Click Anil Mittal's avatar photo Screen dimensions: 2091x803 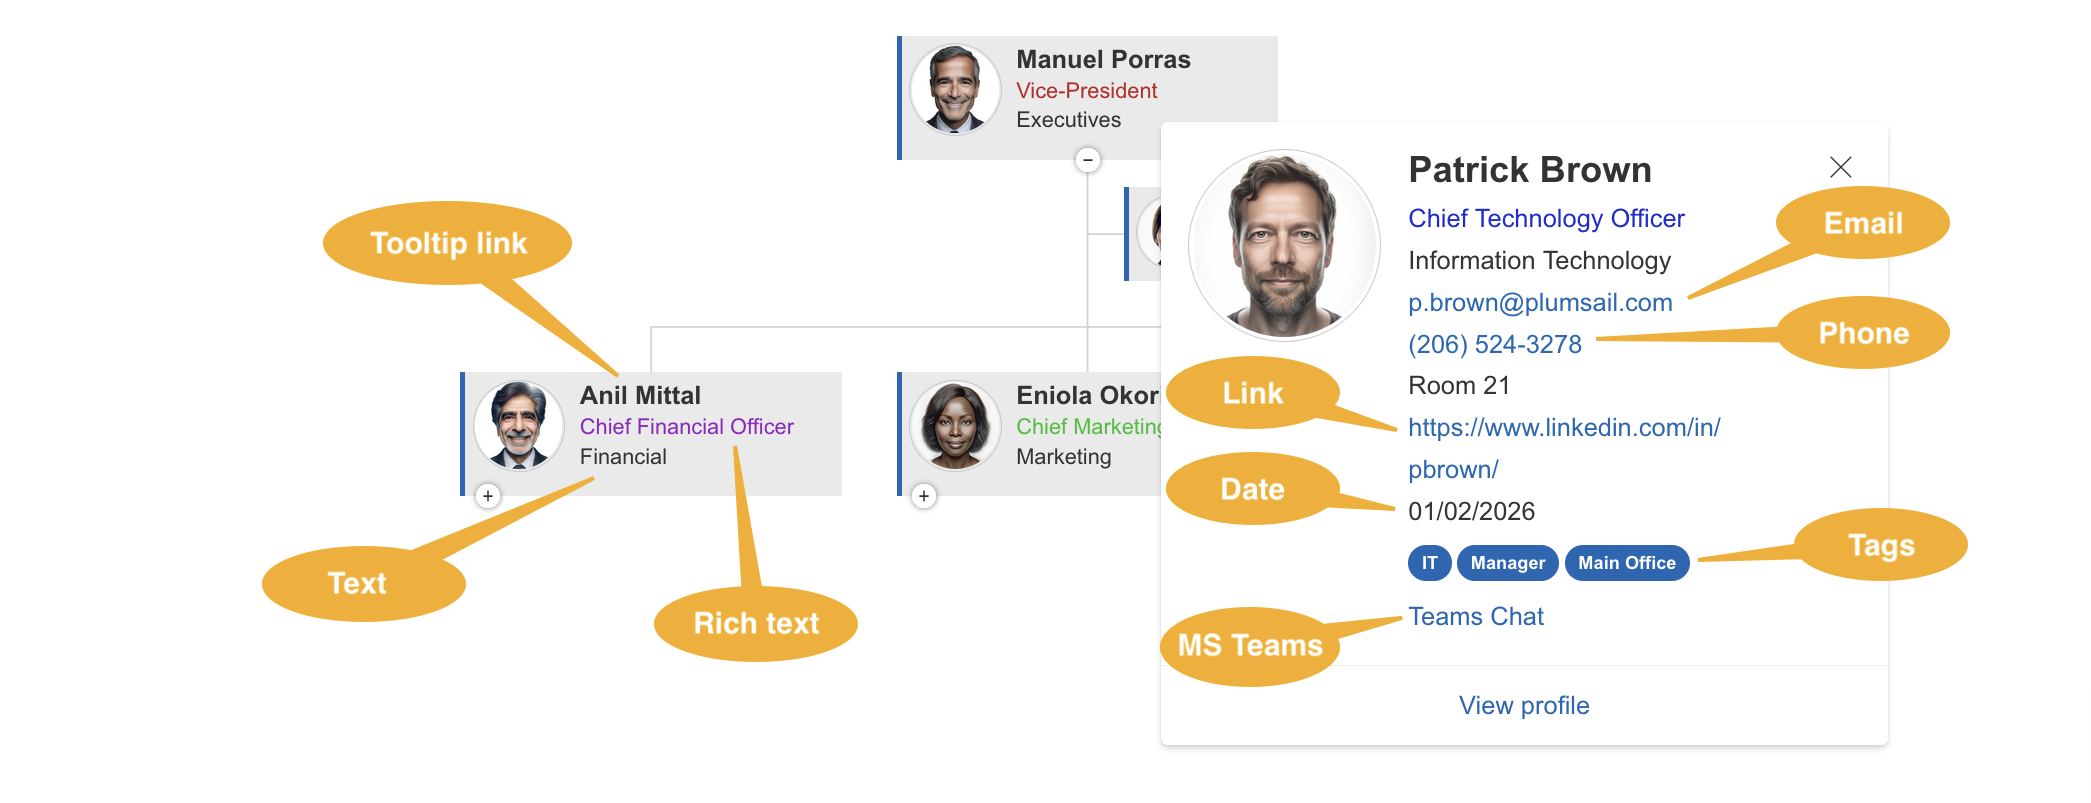518,426
